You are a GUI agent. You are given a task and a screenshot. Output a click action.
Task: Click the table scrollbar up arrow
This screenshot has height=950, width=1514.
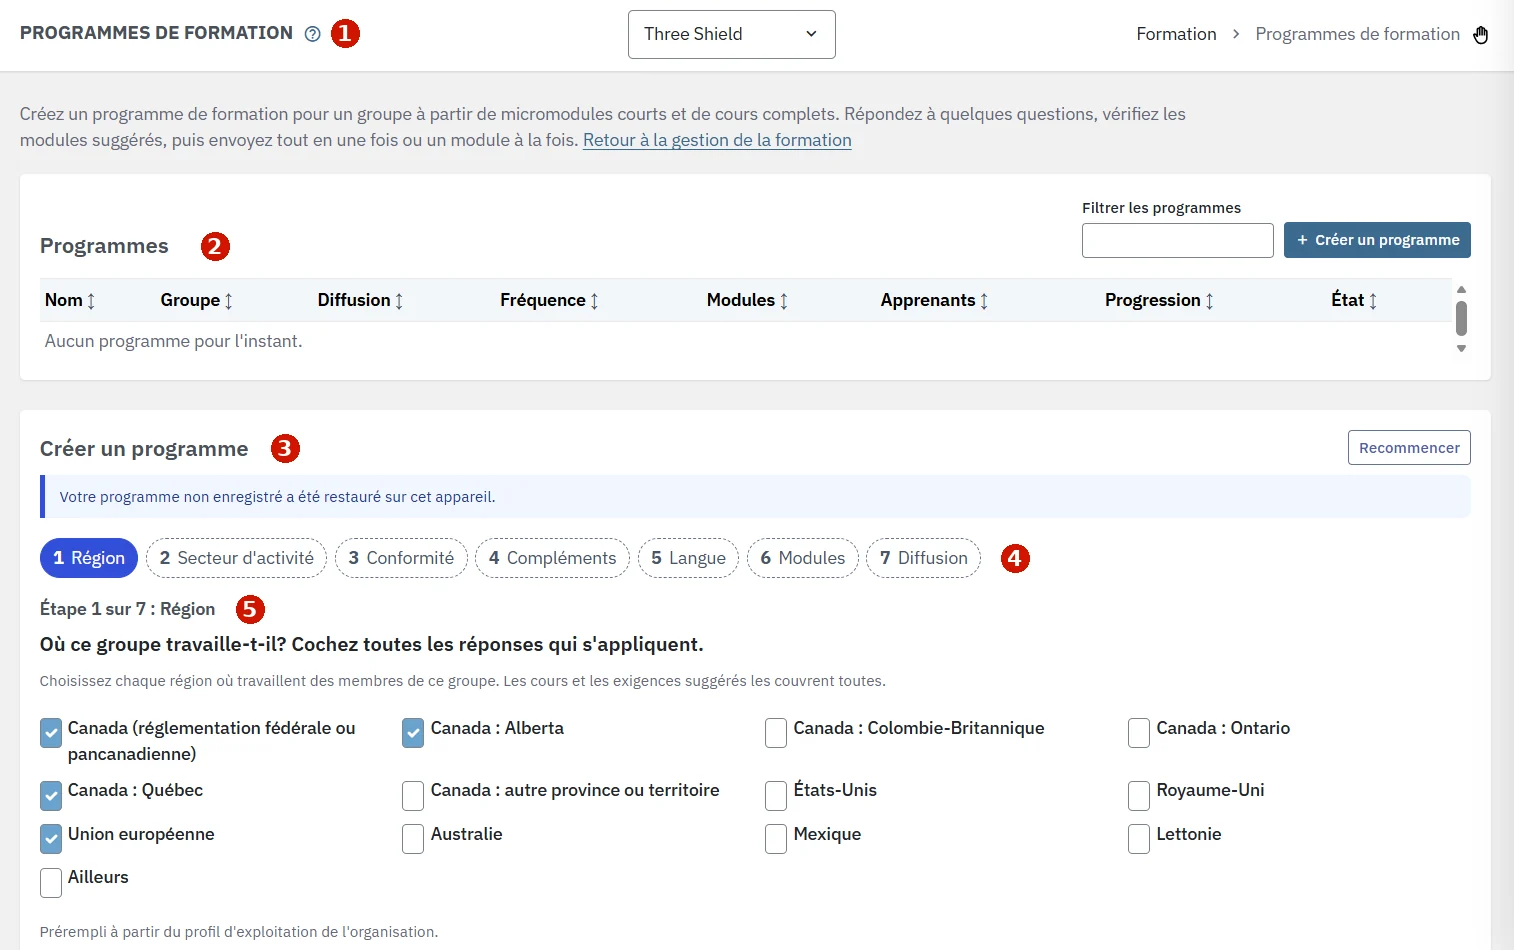pos(1461,289)
